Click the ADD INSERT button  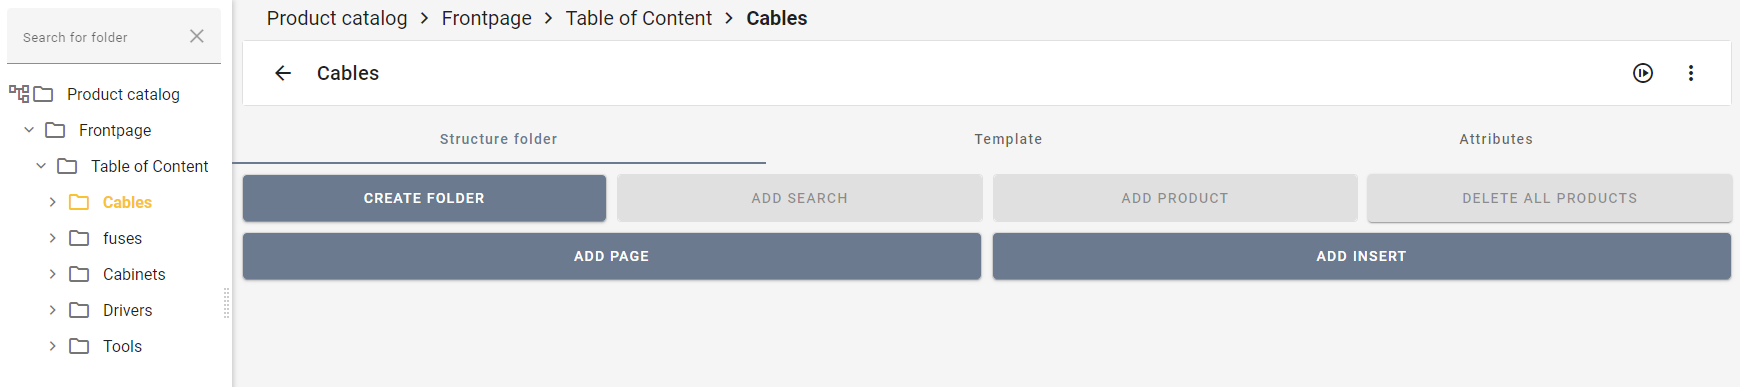click(x=1361, y=256)
